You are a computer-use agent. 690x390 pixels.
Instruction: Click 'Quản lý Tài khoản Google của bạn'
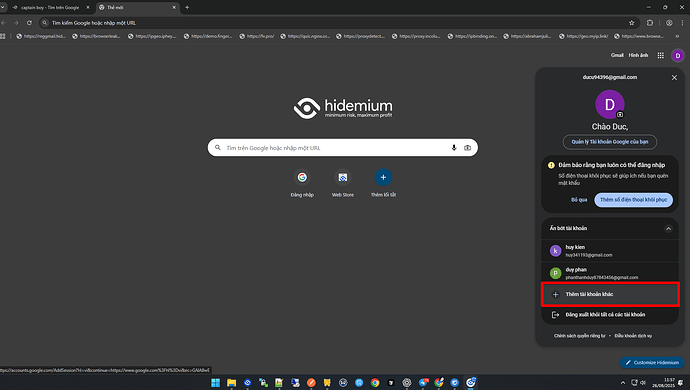(609, 142)
